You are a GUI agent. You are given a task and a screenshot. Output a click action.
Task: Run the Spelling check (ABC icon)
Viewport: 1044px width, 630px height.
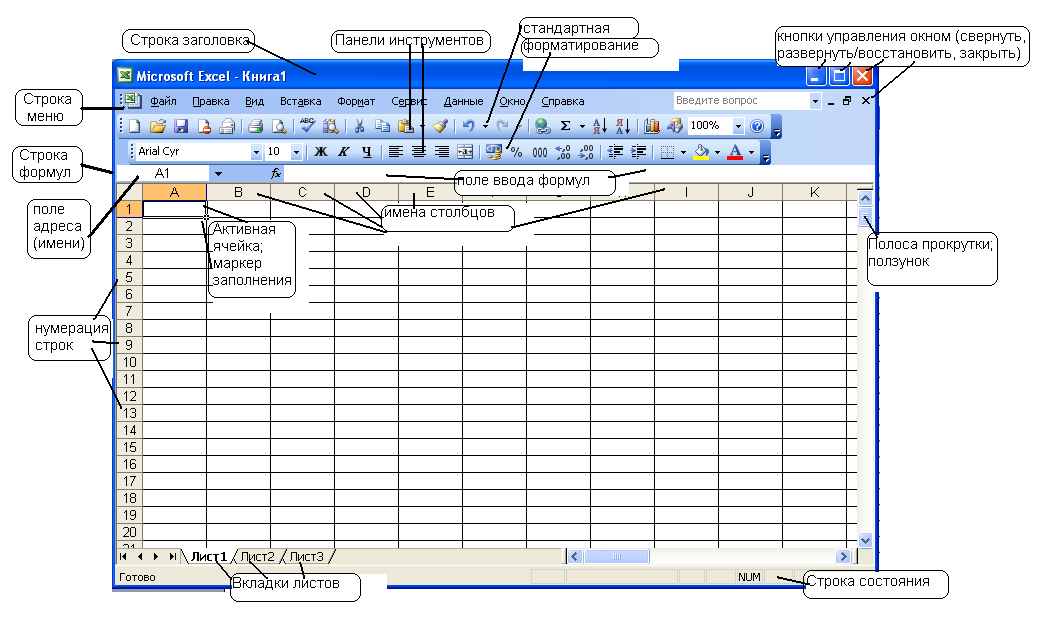pos(307,125)
